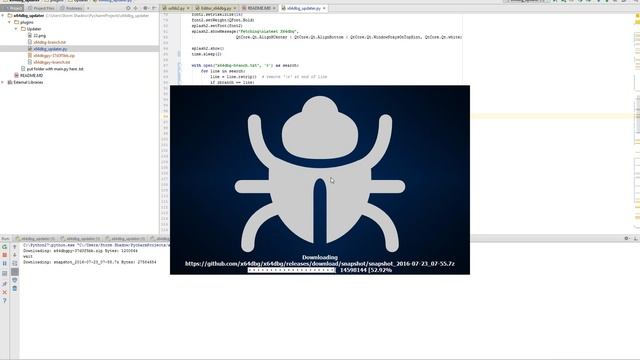This screenshot has width=640, height=360.
Task: Hide the Project tool window
Action: pyautogui.click(x=154, y=8)
